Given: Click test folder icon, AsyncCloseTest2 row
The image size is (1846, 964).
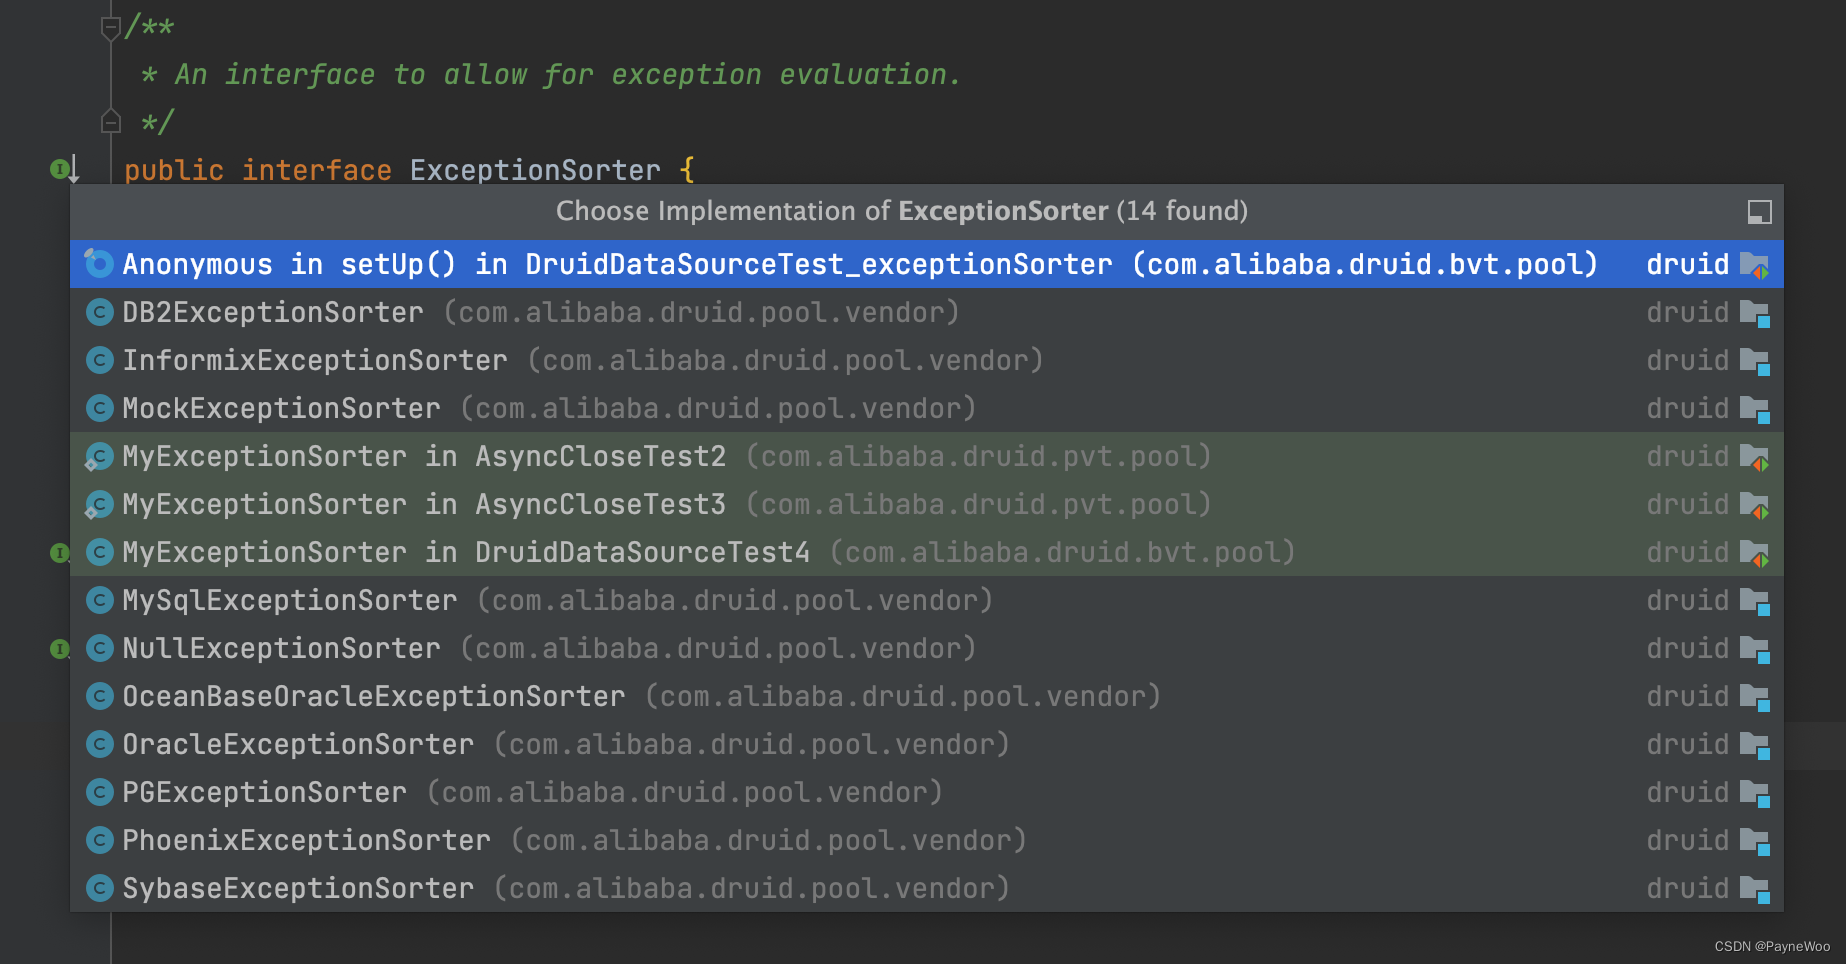Looking at the screenshot, I should (x=1755, y=458).
